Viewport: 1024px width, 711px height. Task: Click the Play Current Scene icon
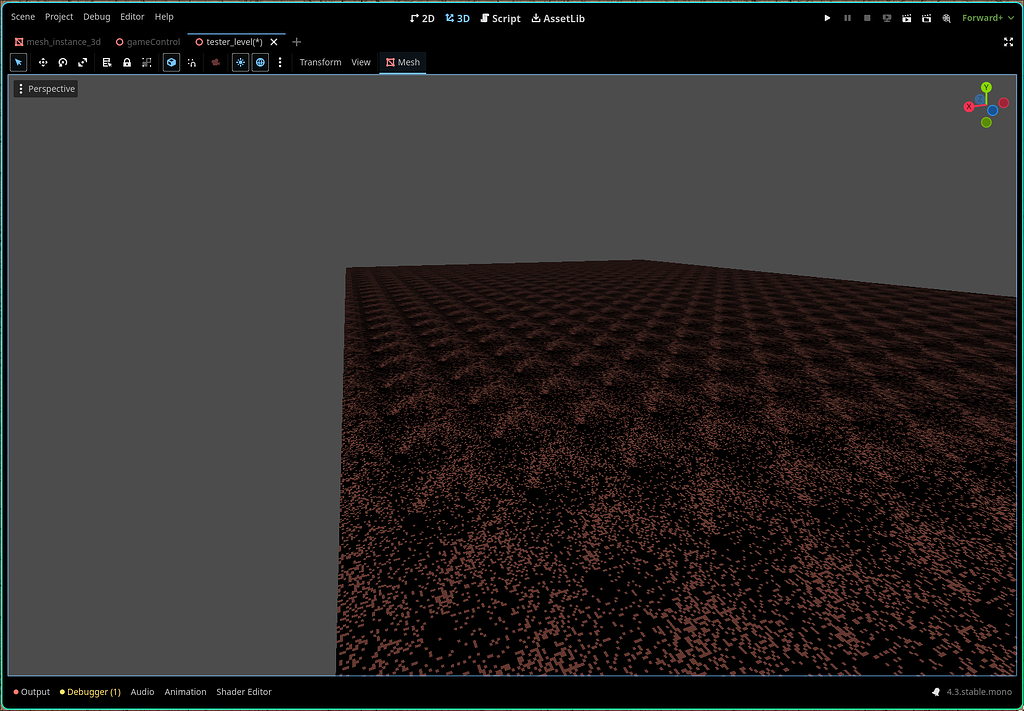point(906,18)
